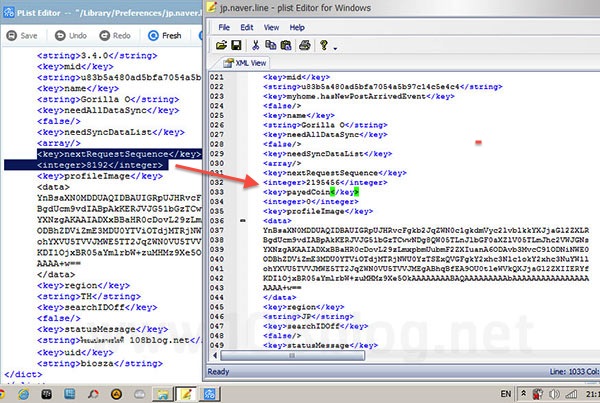The image size is (600, 403).
Task: Click the Print toolbar icon
Action: pyautogui.click(x=305, y=45)
